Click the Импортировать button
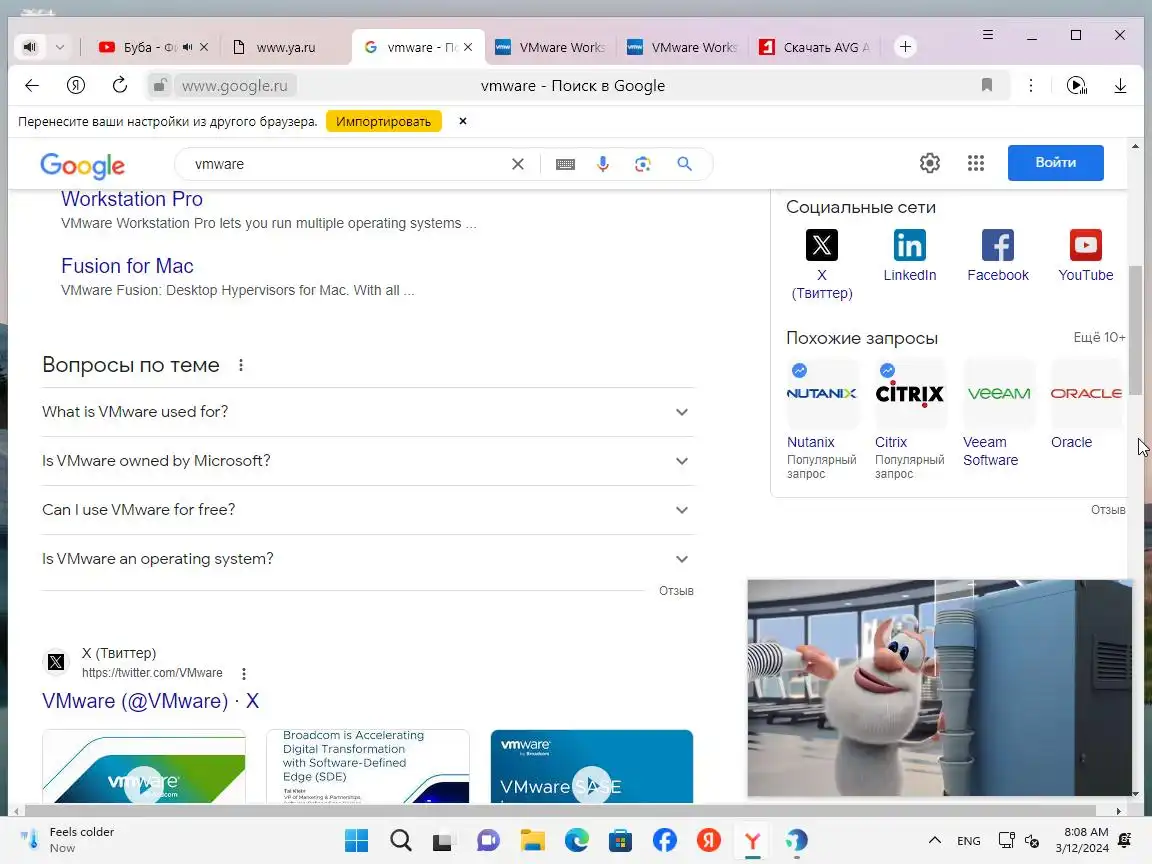This screenshot has width=1152, height=864. [384, 121]
